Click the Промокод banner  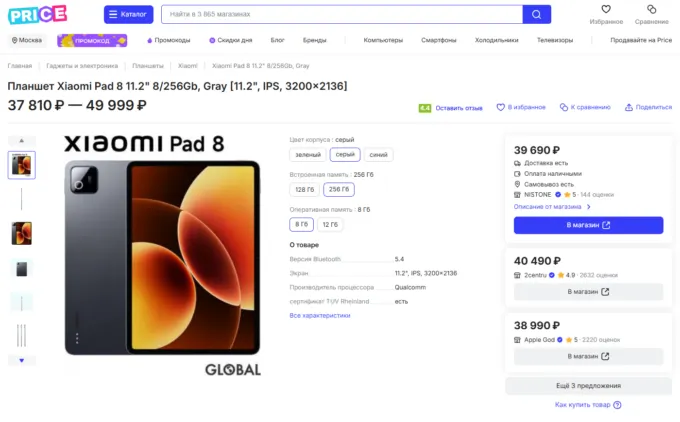click(x=92, y=40)
